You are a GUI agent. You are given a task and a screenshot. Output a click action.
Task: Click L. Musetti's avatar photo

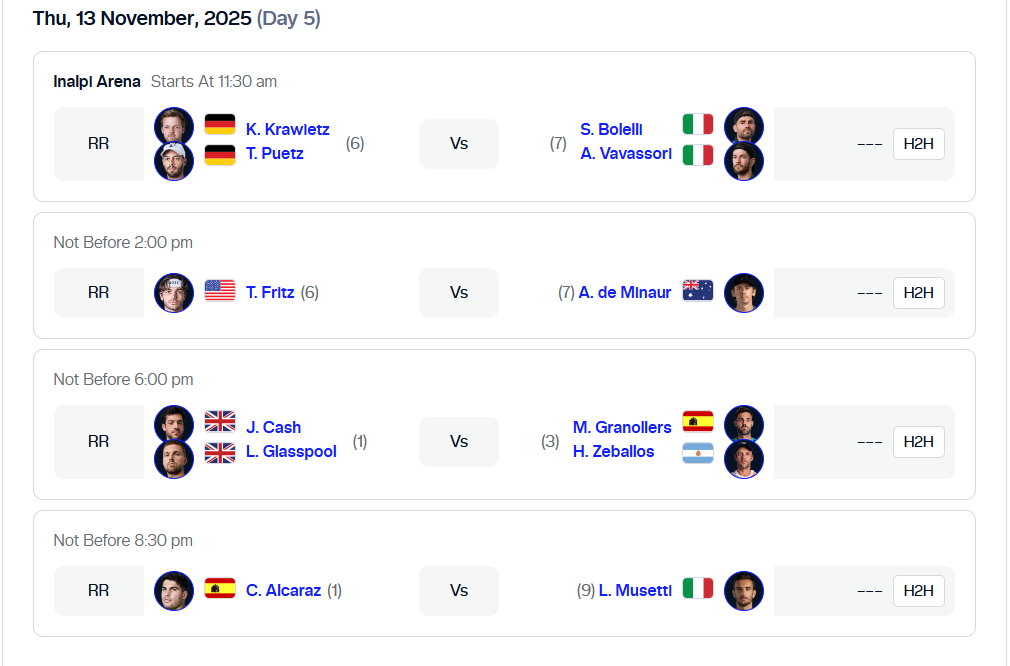pyautogui.click(x=744, y=591)
